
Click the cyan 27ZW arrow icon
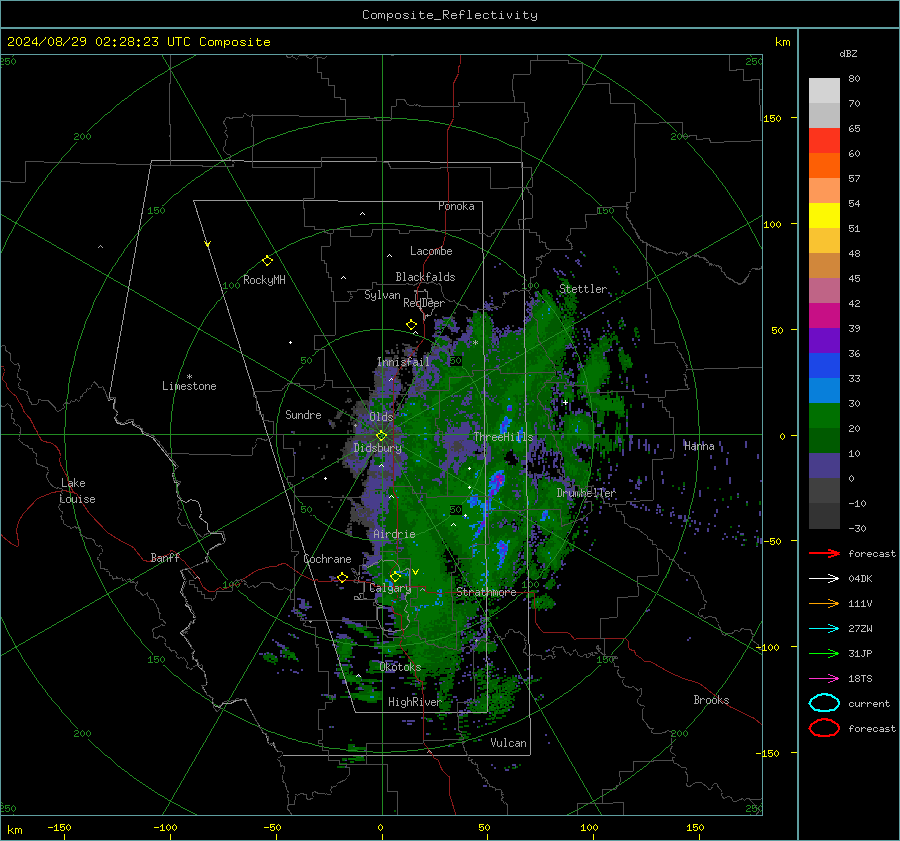point(824,629)
